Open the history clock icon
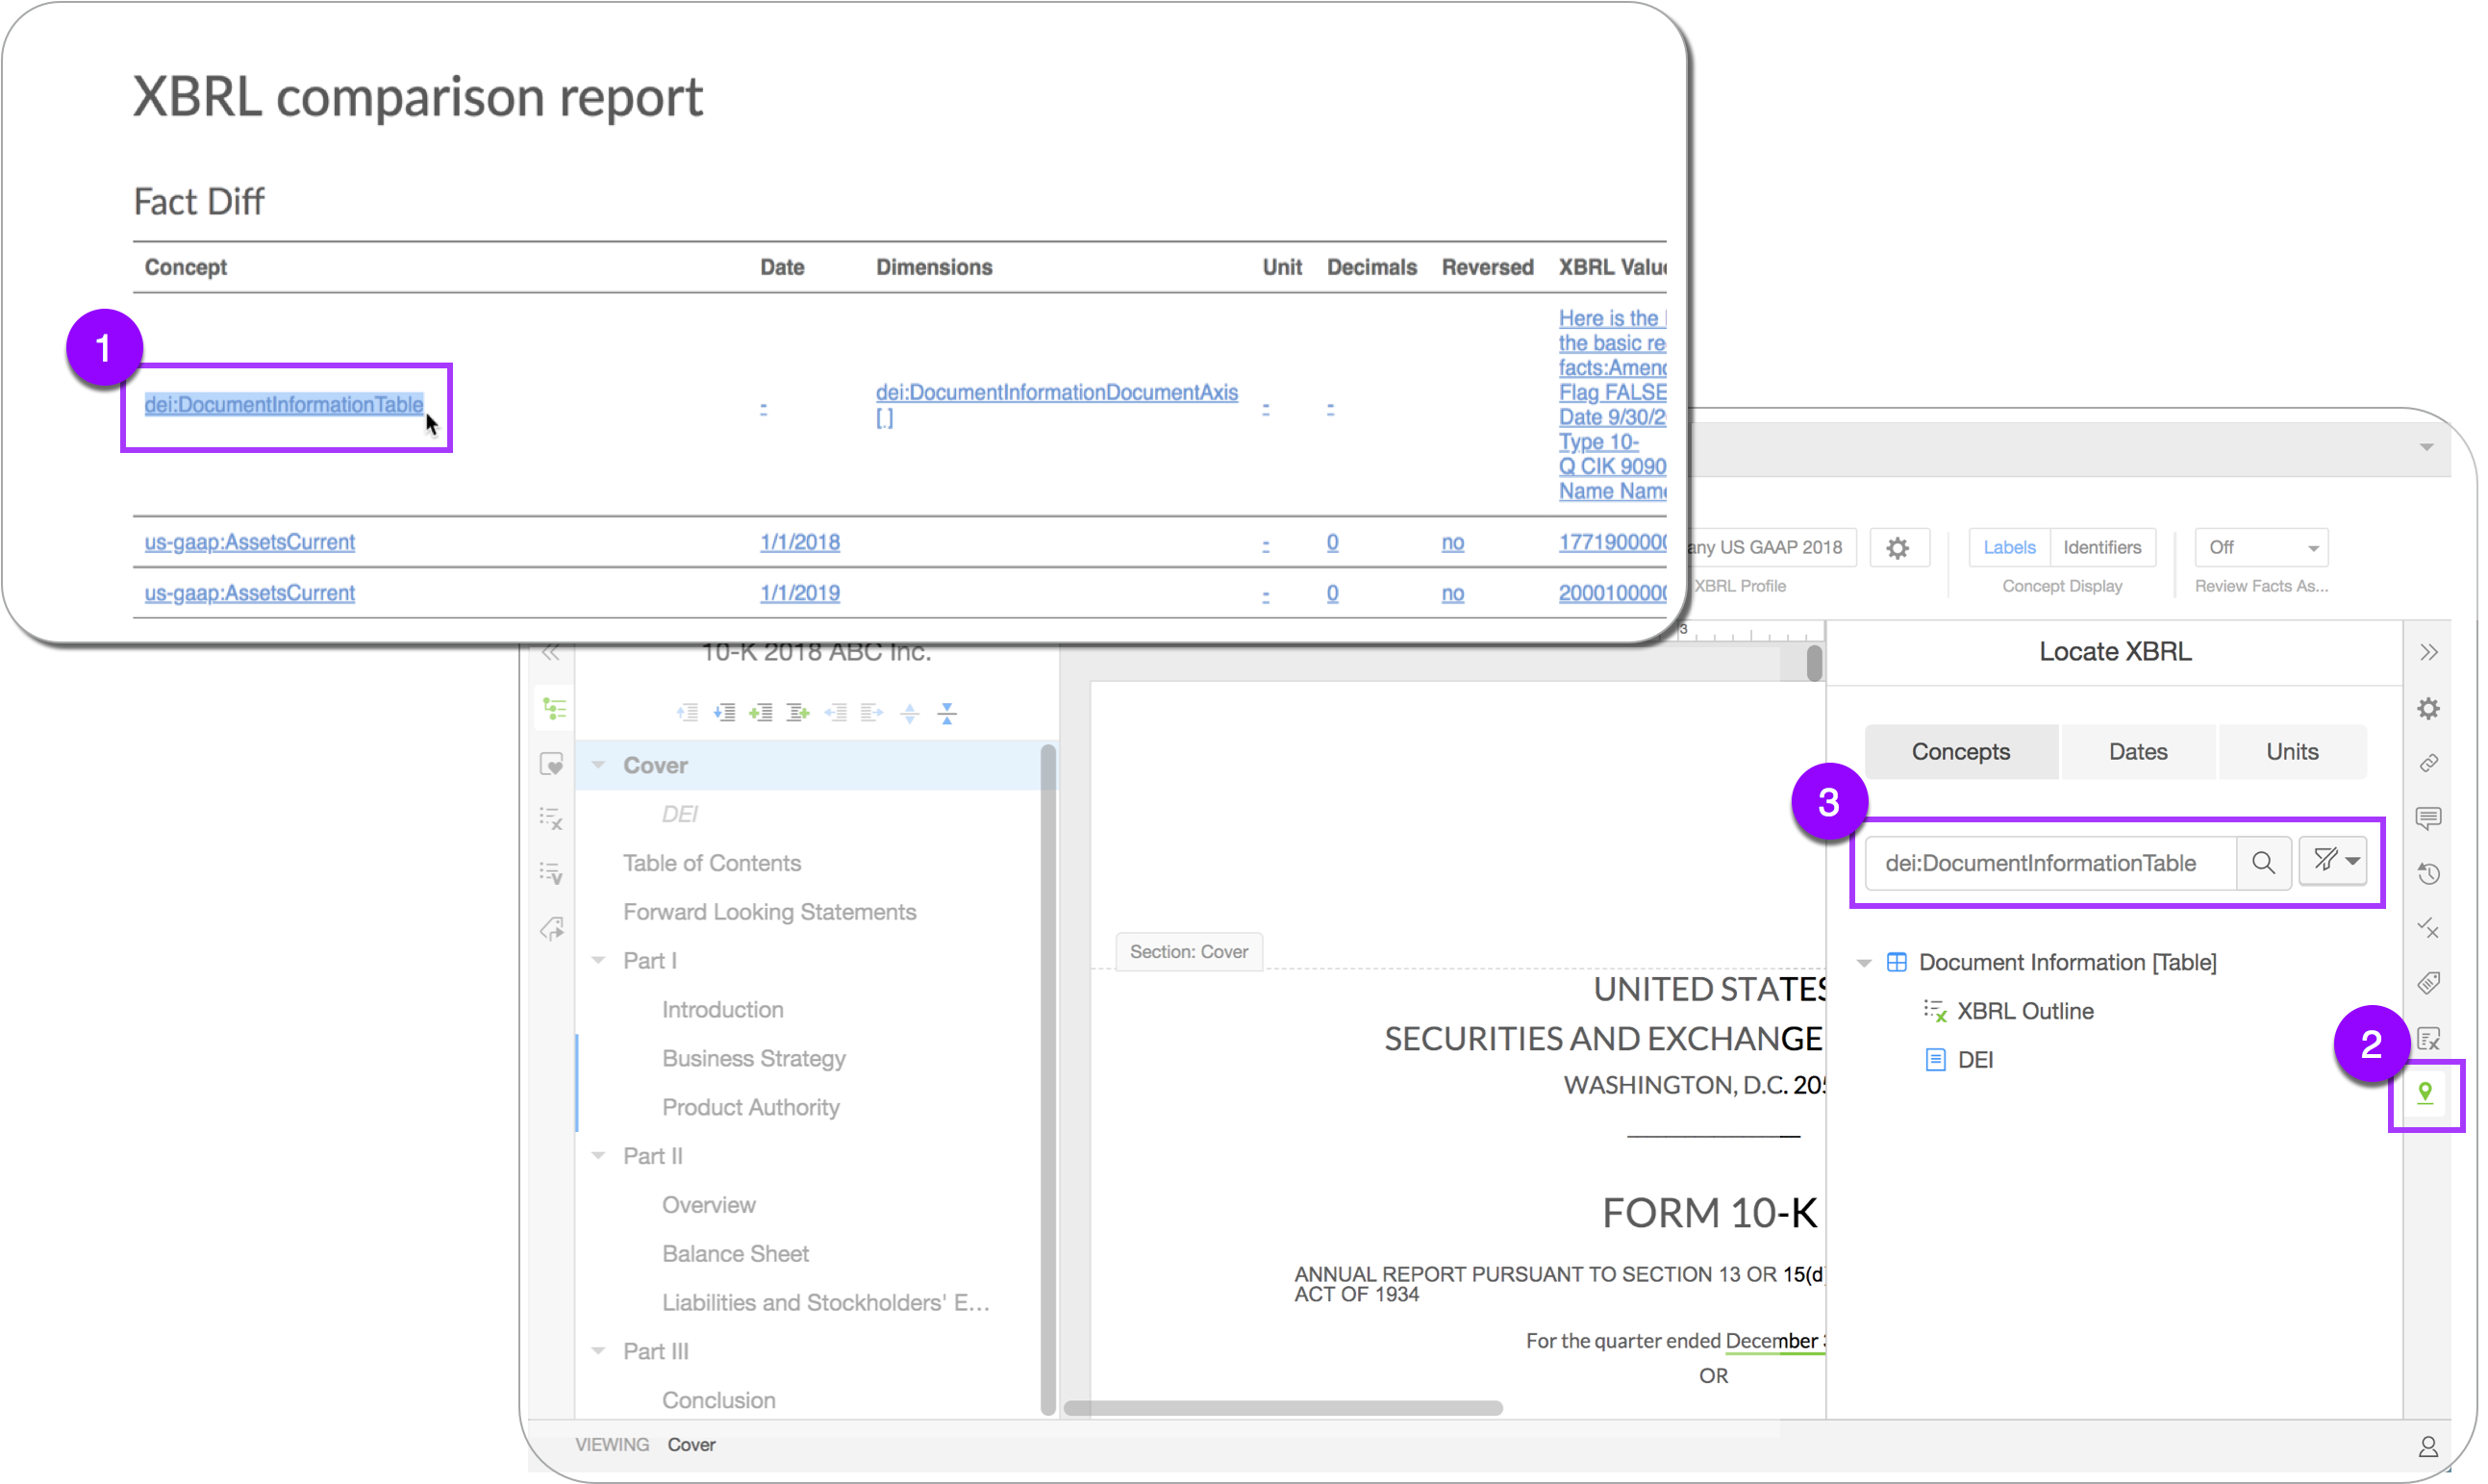Screen dimensions: 2488x1484 click(2428, 874)
